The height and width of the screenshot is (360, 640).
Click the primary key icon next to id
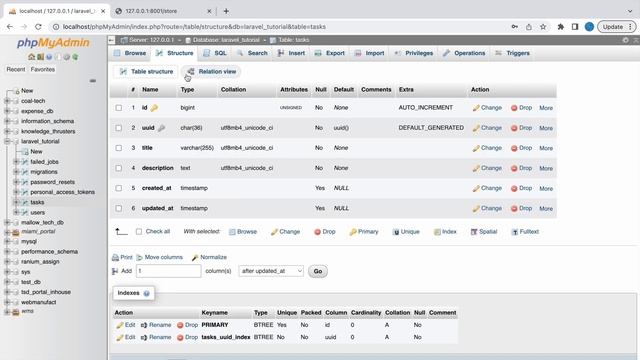154,108
